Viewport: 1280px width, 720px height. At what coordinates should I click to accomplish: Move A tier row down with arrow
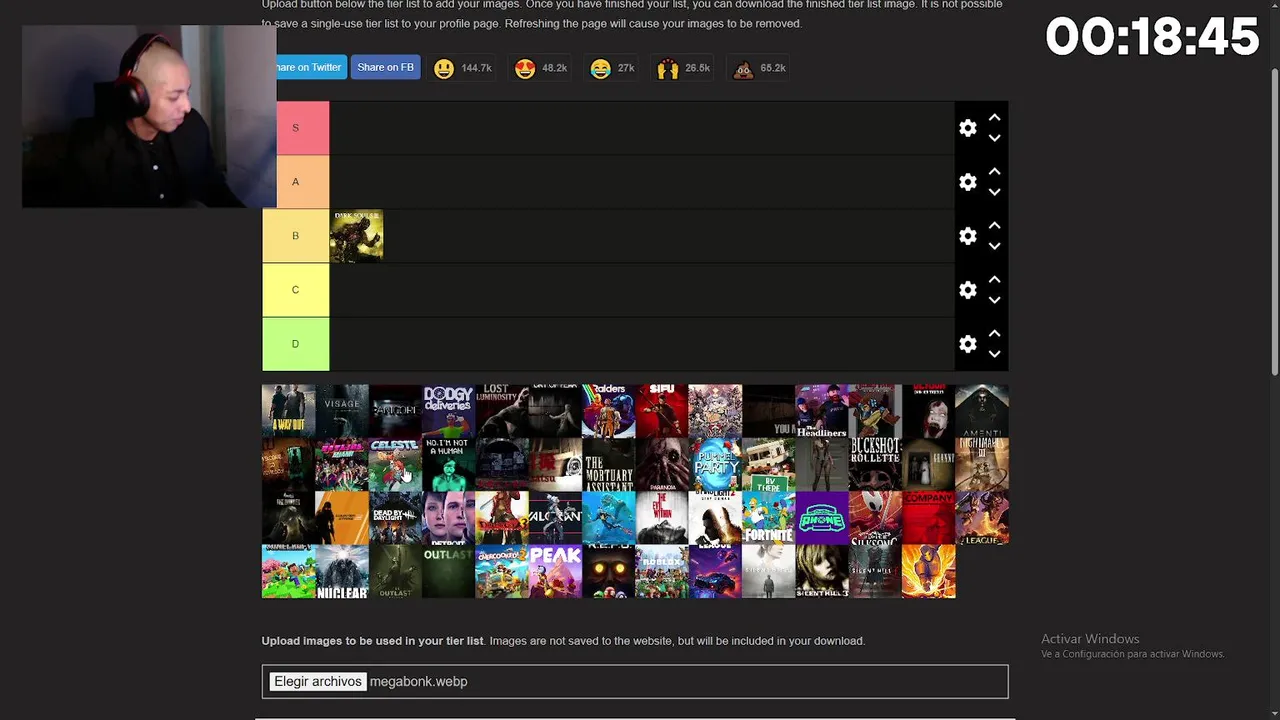tap(994, 192)
